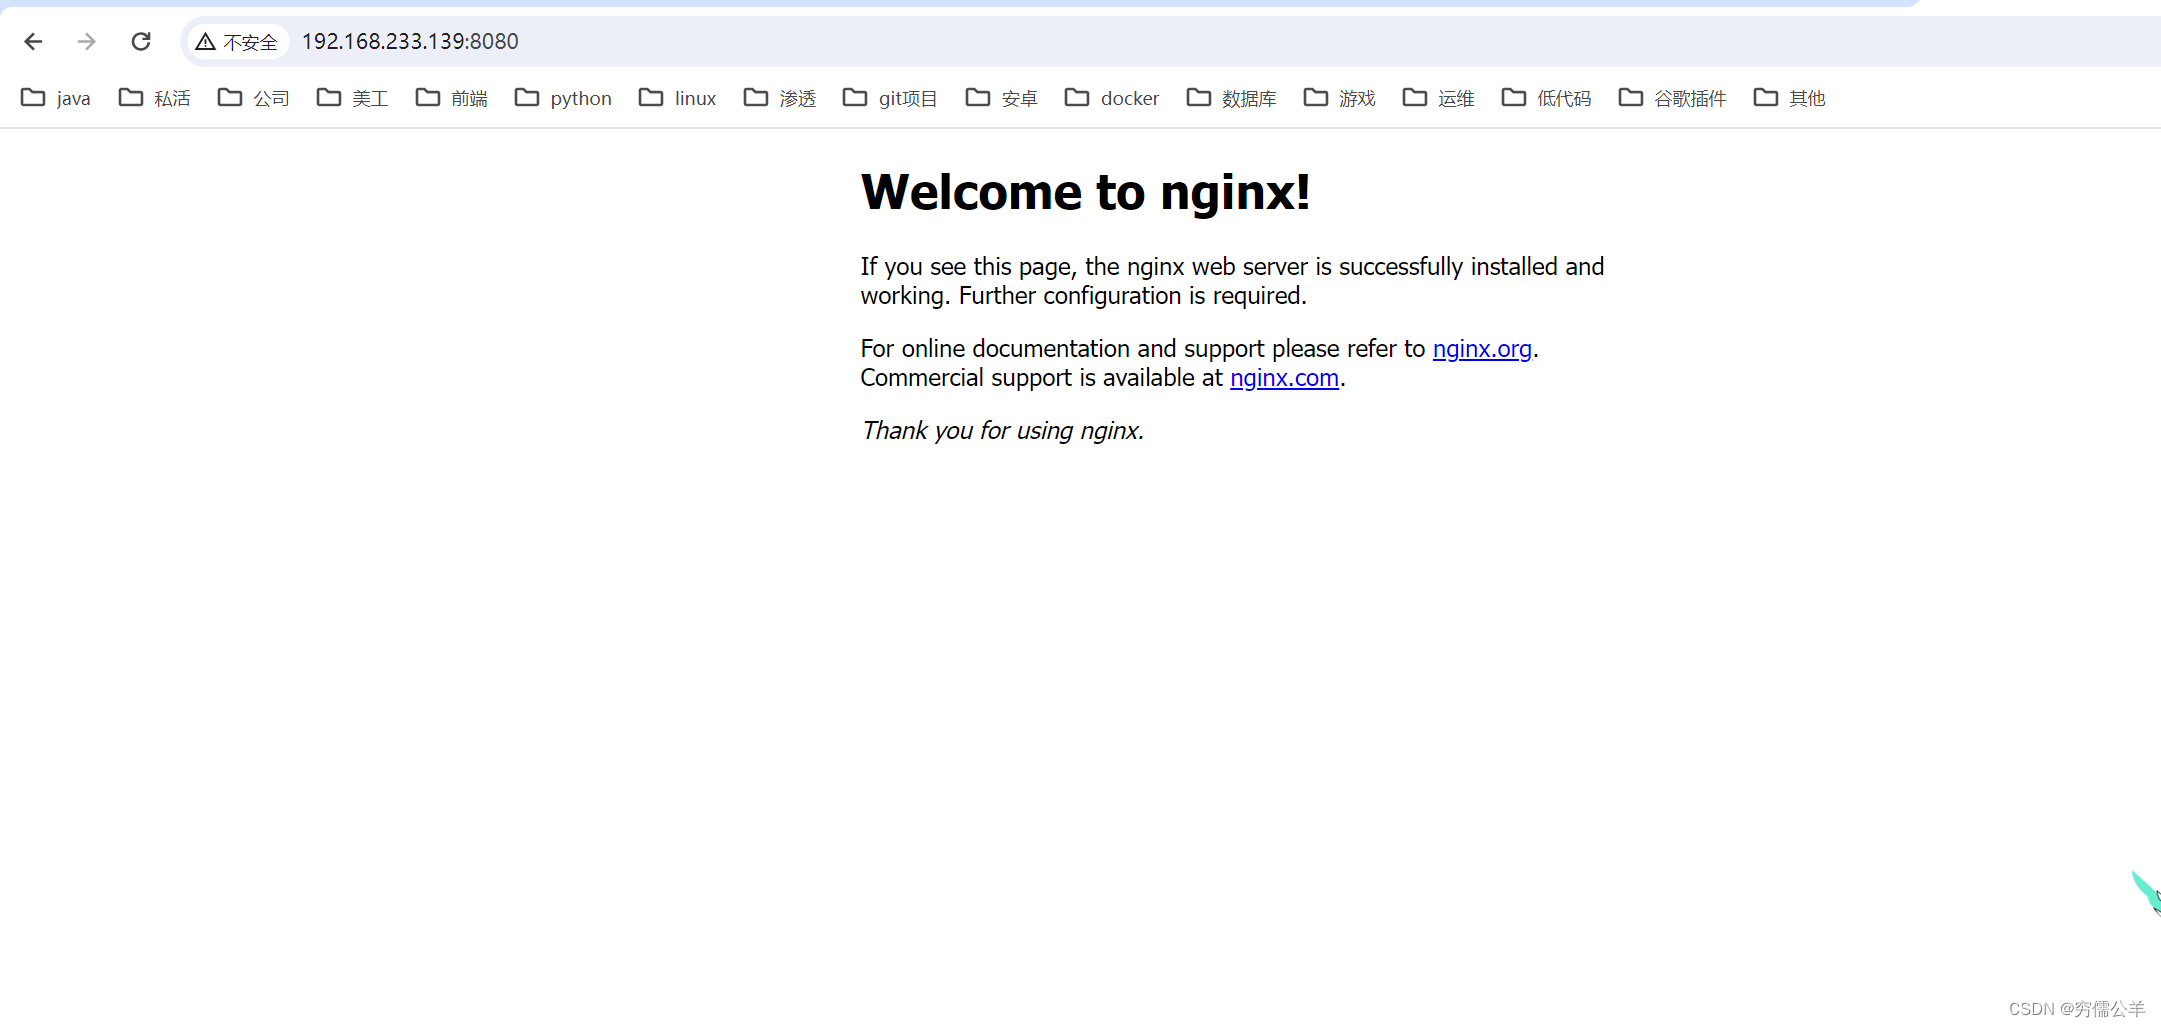Viewport: 2161px width, 1027px height.
Task: Open the java bookmark folder
Action: 56,98
